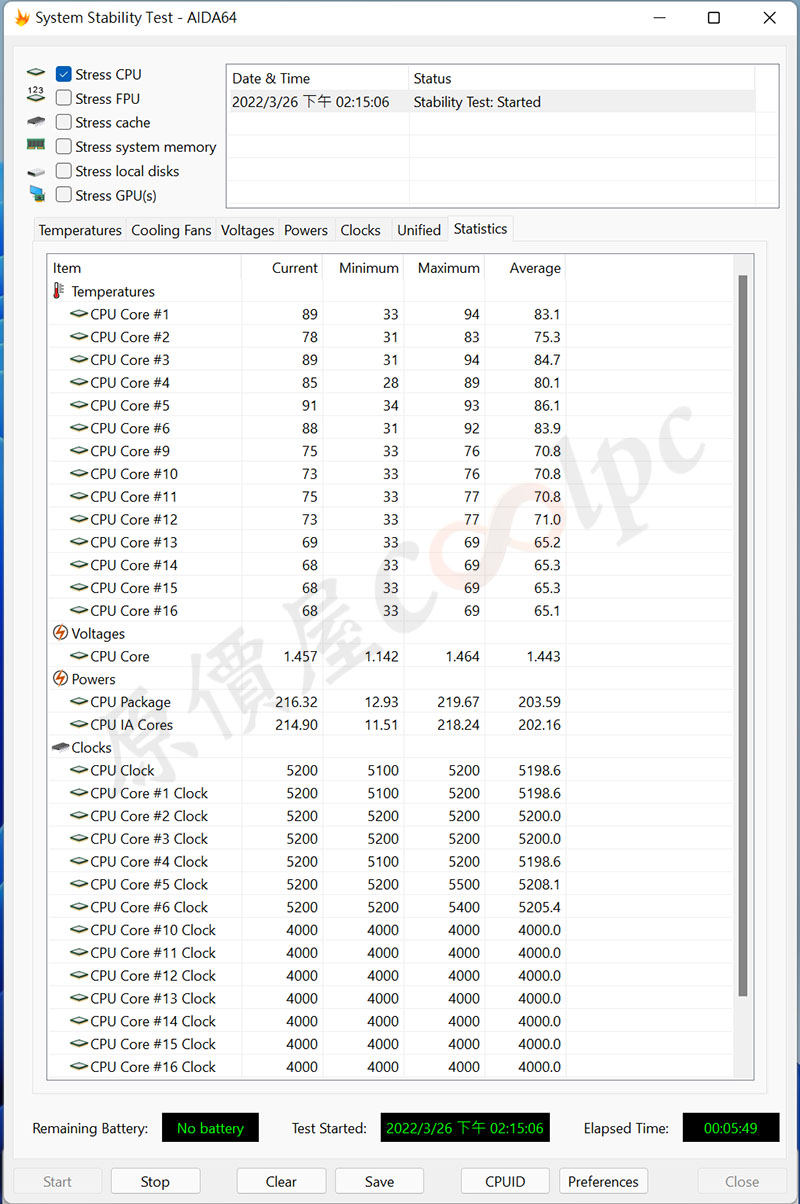Tick the Stress system memory checkbox
This screenshot has height=1204, width=800.
point(63,147)
